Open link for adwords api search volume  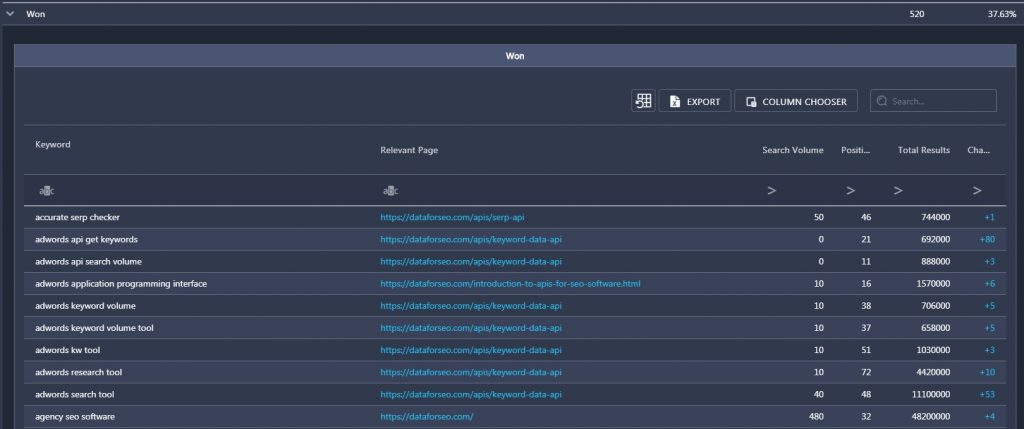471,262
